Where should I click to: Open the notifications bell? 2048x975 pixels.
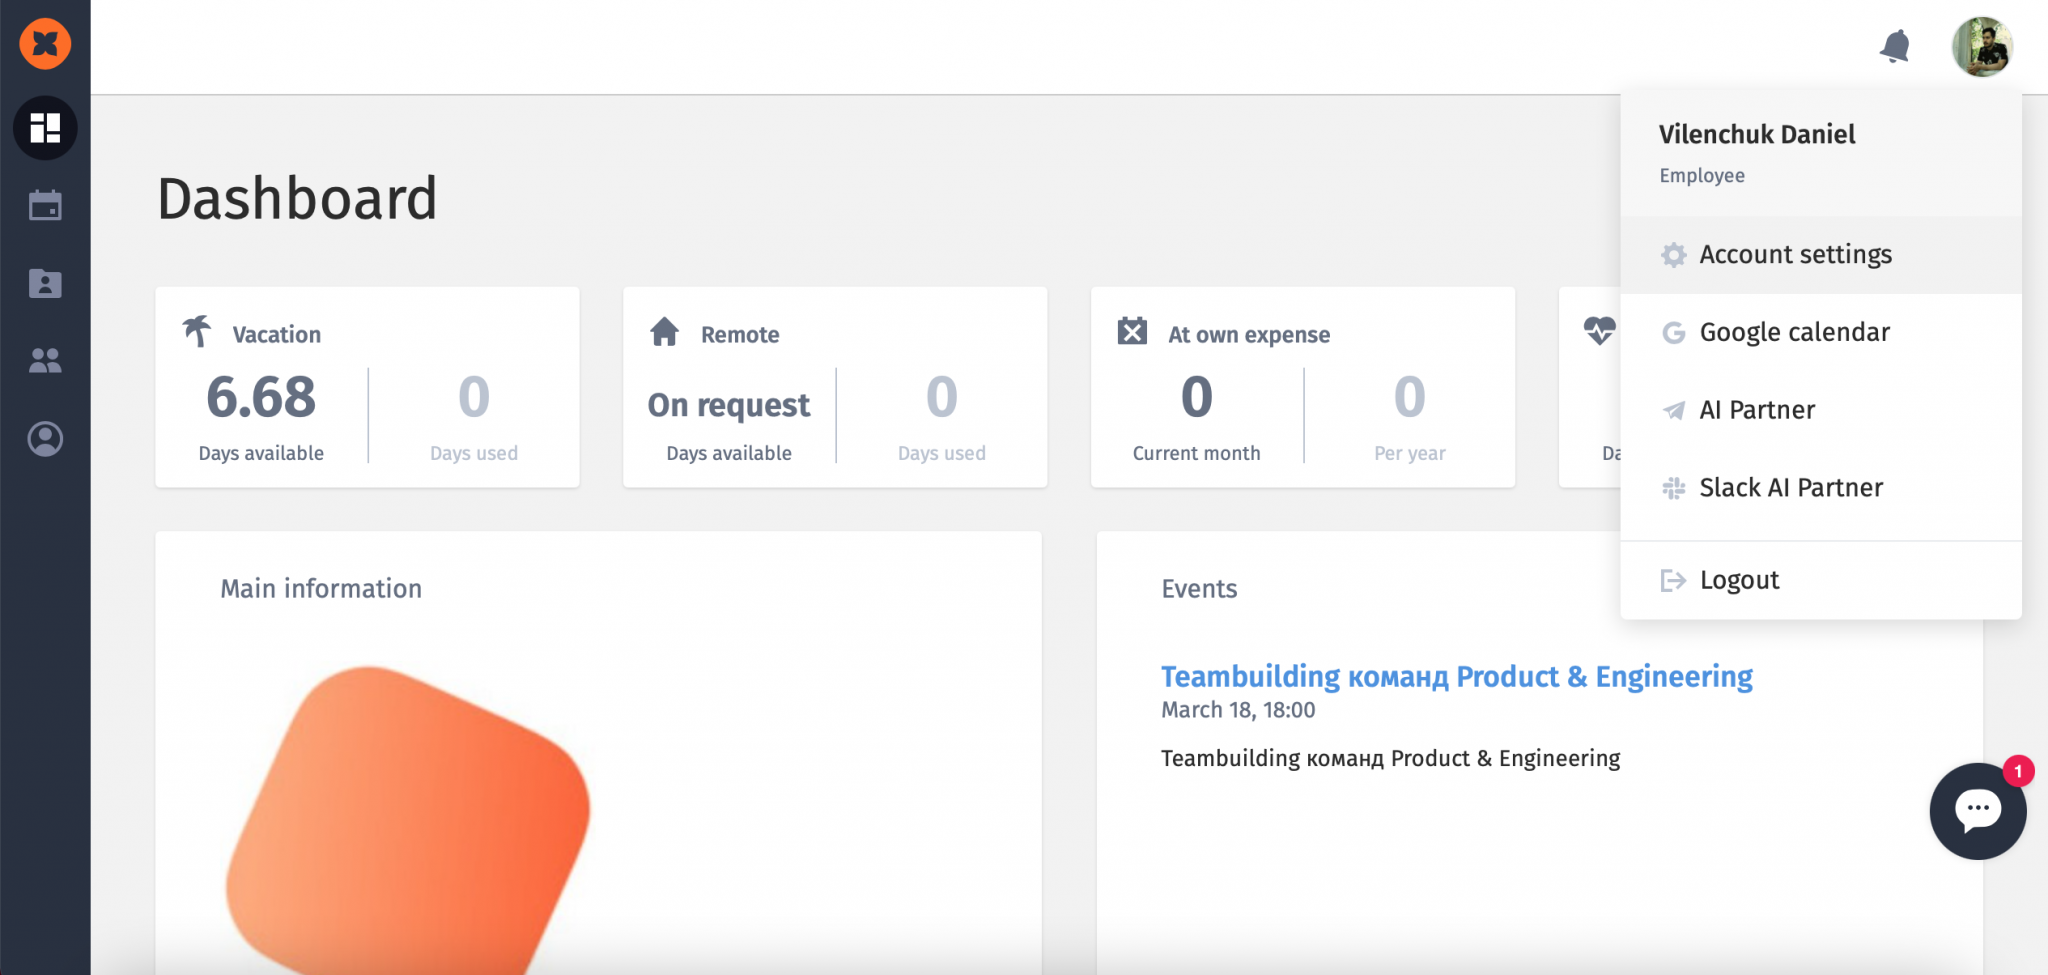click(1895, 46)
